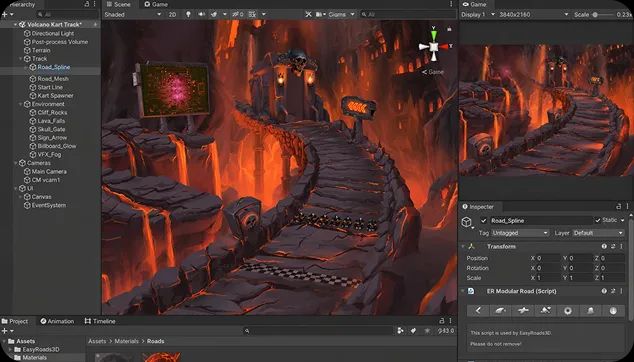
Task: Select the second EasyRoads terrain tool icon
Action: (501, 311)
